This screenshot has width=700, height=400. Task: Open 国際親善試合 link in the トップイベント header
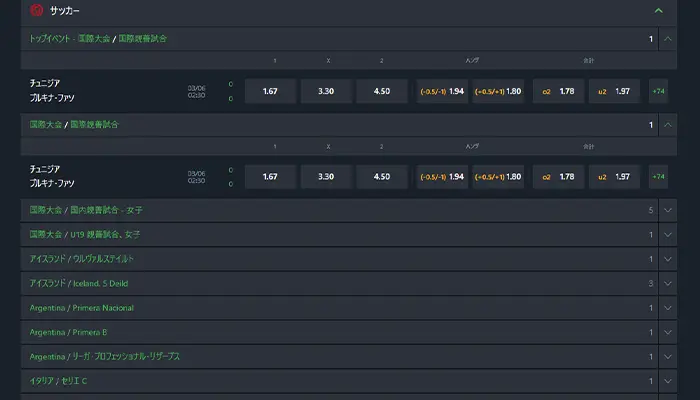[142, 39]
